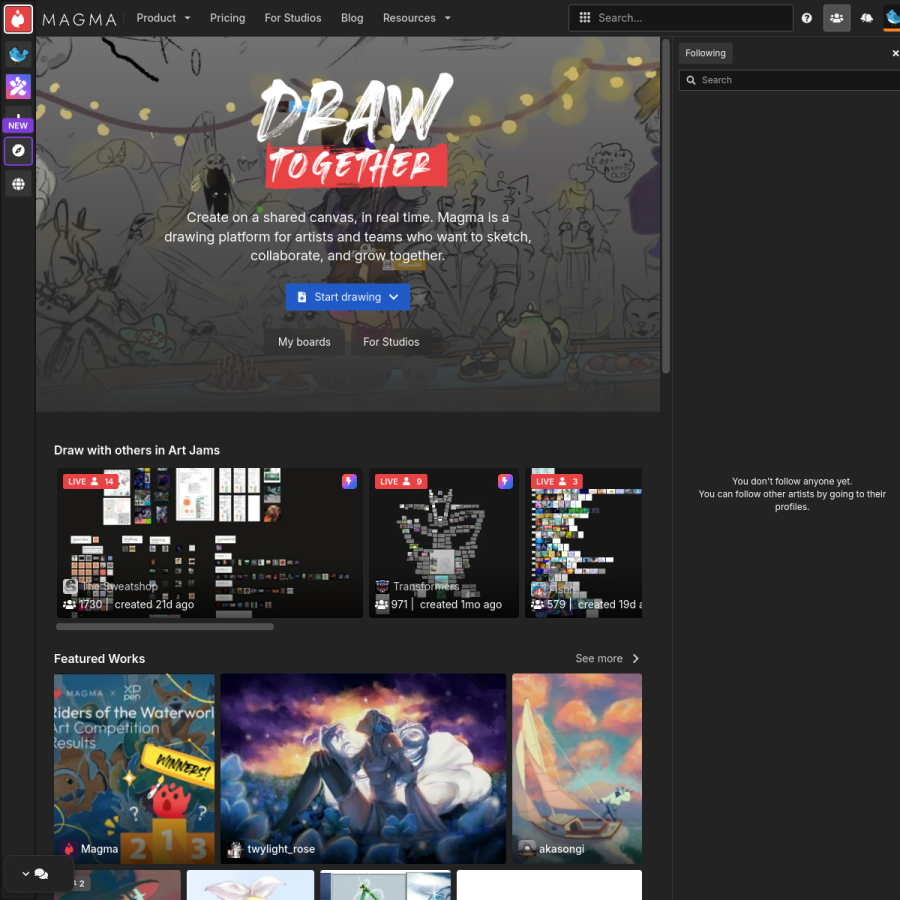See more Featured Works
Viewport: 900px width, 900px height.
607,658
